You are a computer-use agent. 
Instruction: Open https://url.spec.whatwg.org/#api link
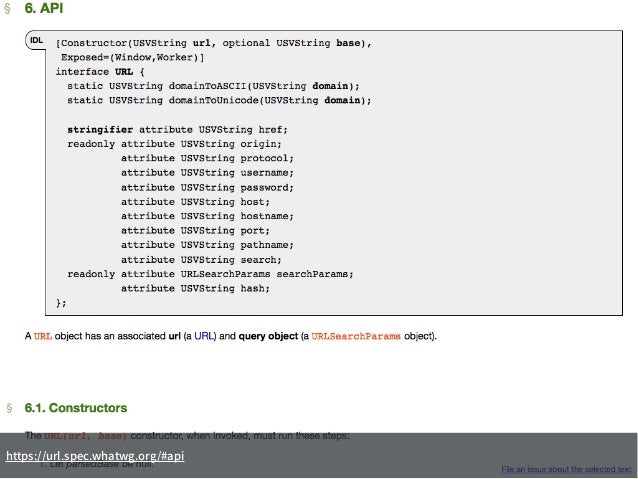pyautogui.click(x=95, y=456)
